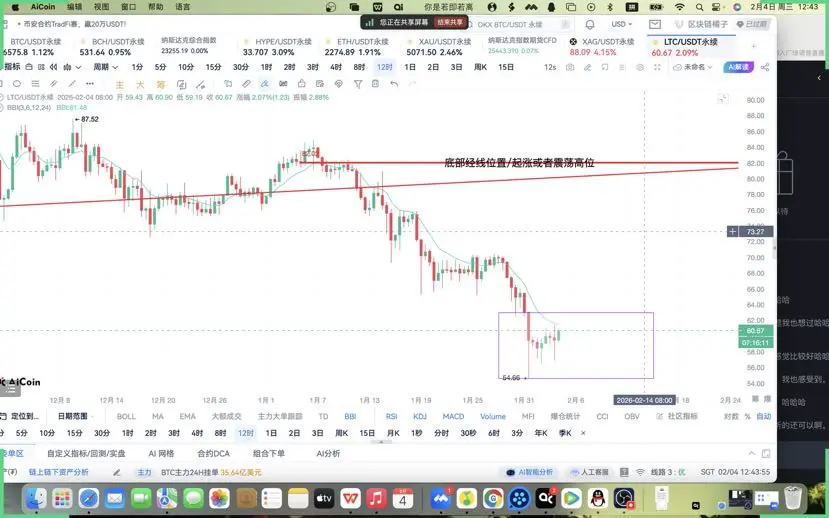This screenshot has width=829, height=518.
Task: Select the ruler measurement tool
Action: (246, 84)
